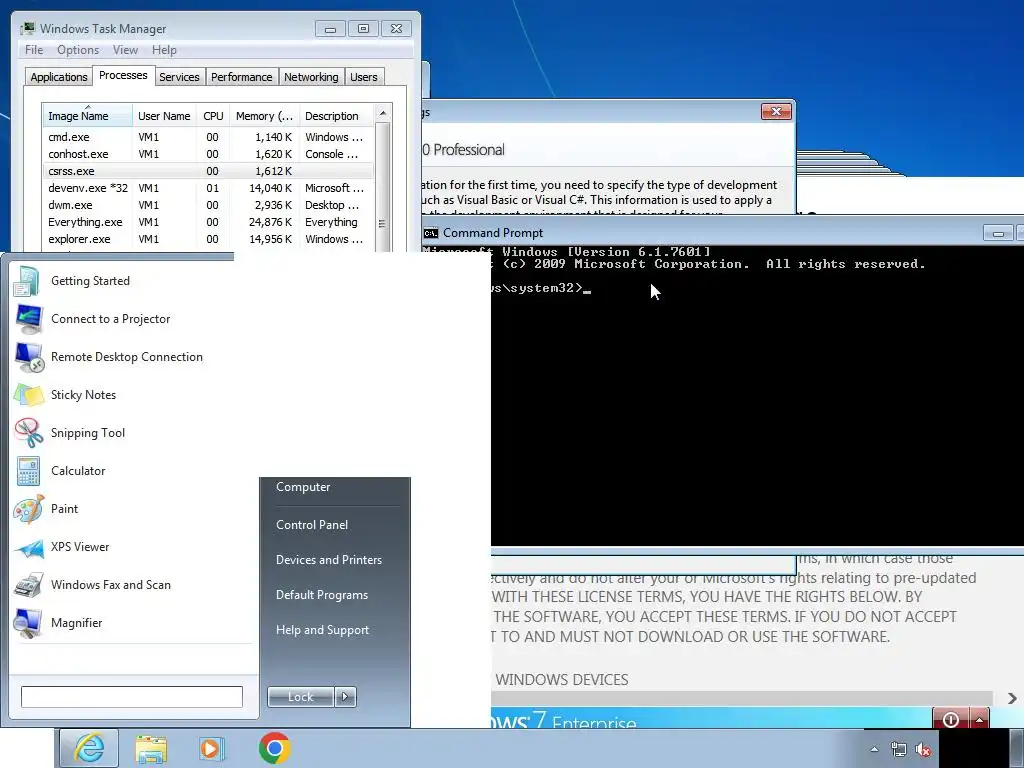This screenshot has width=1024, height=768.
Task: Select dwm.exe process row
Action: [208, 205]
